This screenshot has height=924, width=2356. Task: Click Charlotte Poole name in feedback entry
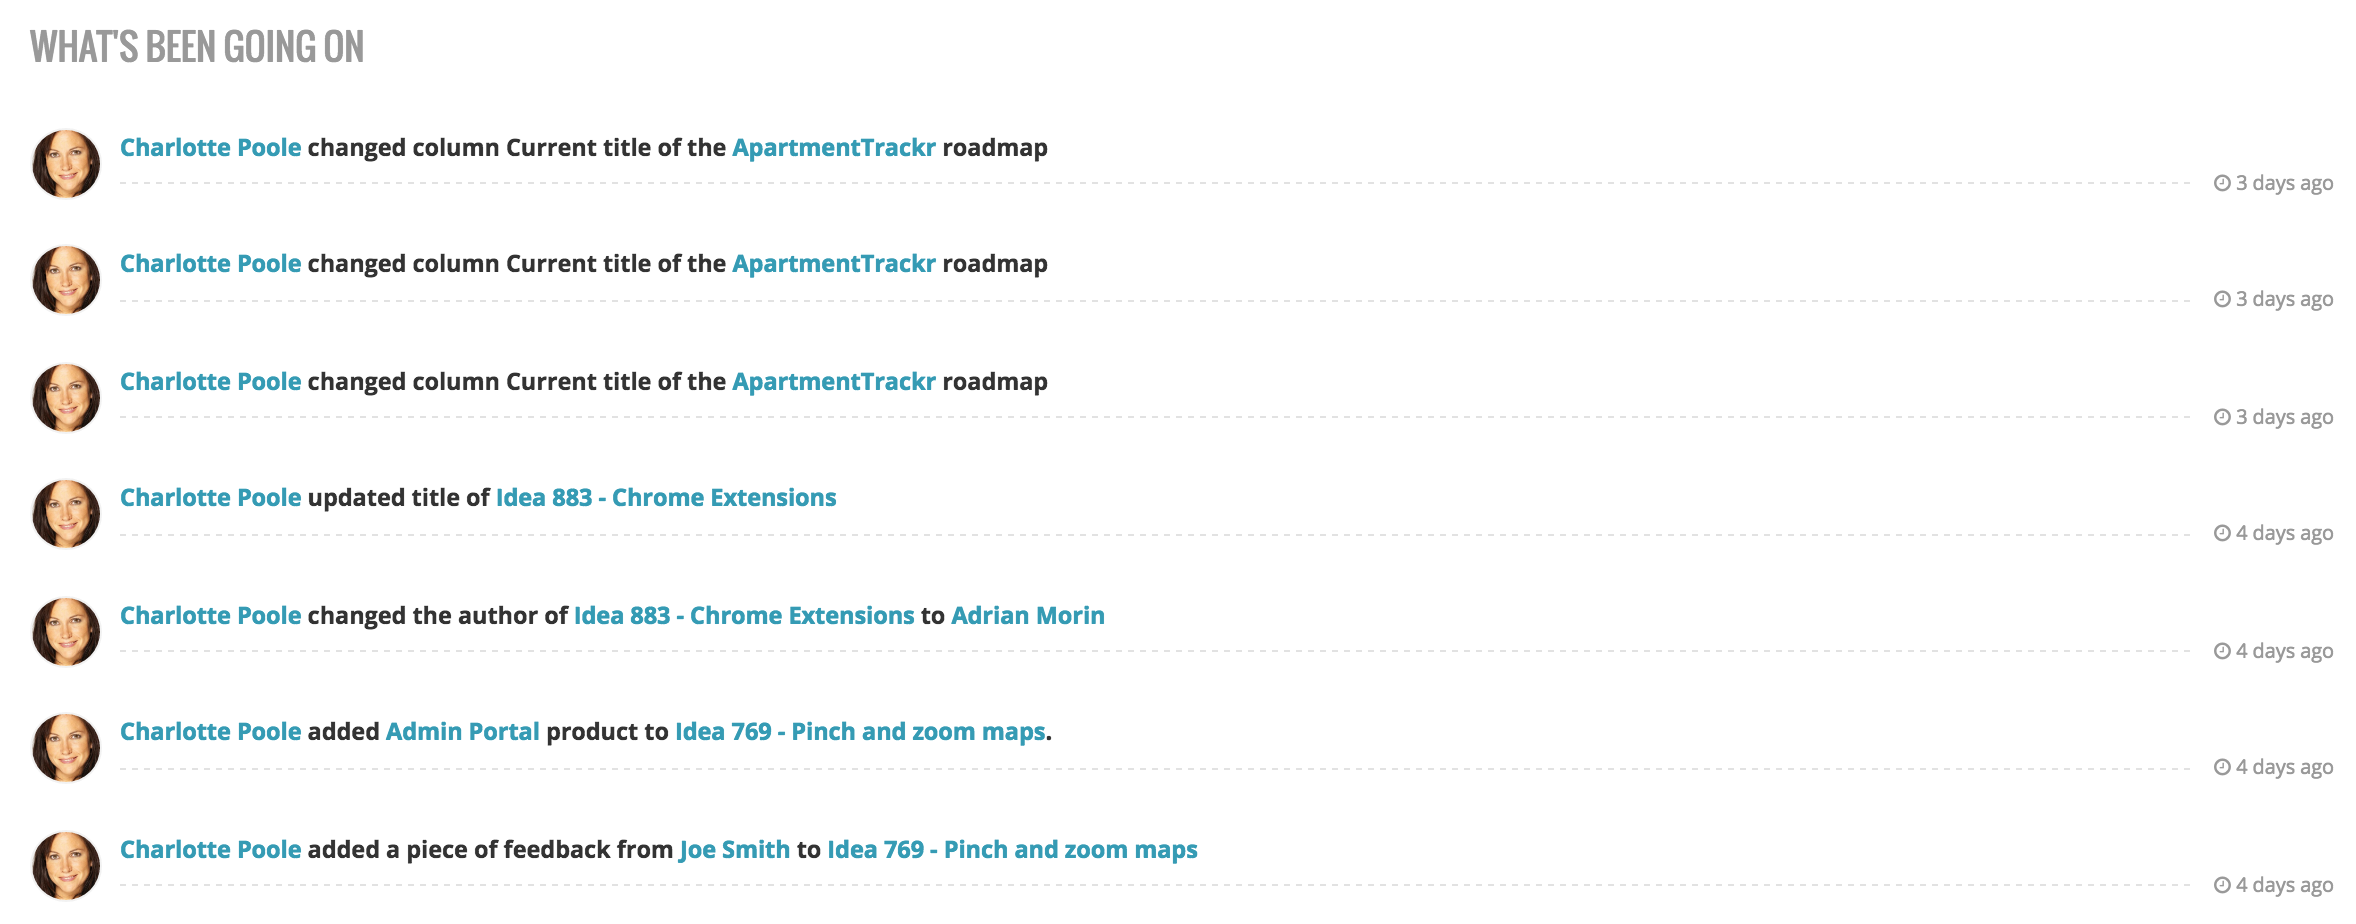tap(210, 850)
